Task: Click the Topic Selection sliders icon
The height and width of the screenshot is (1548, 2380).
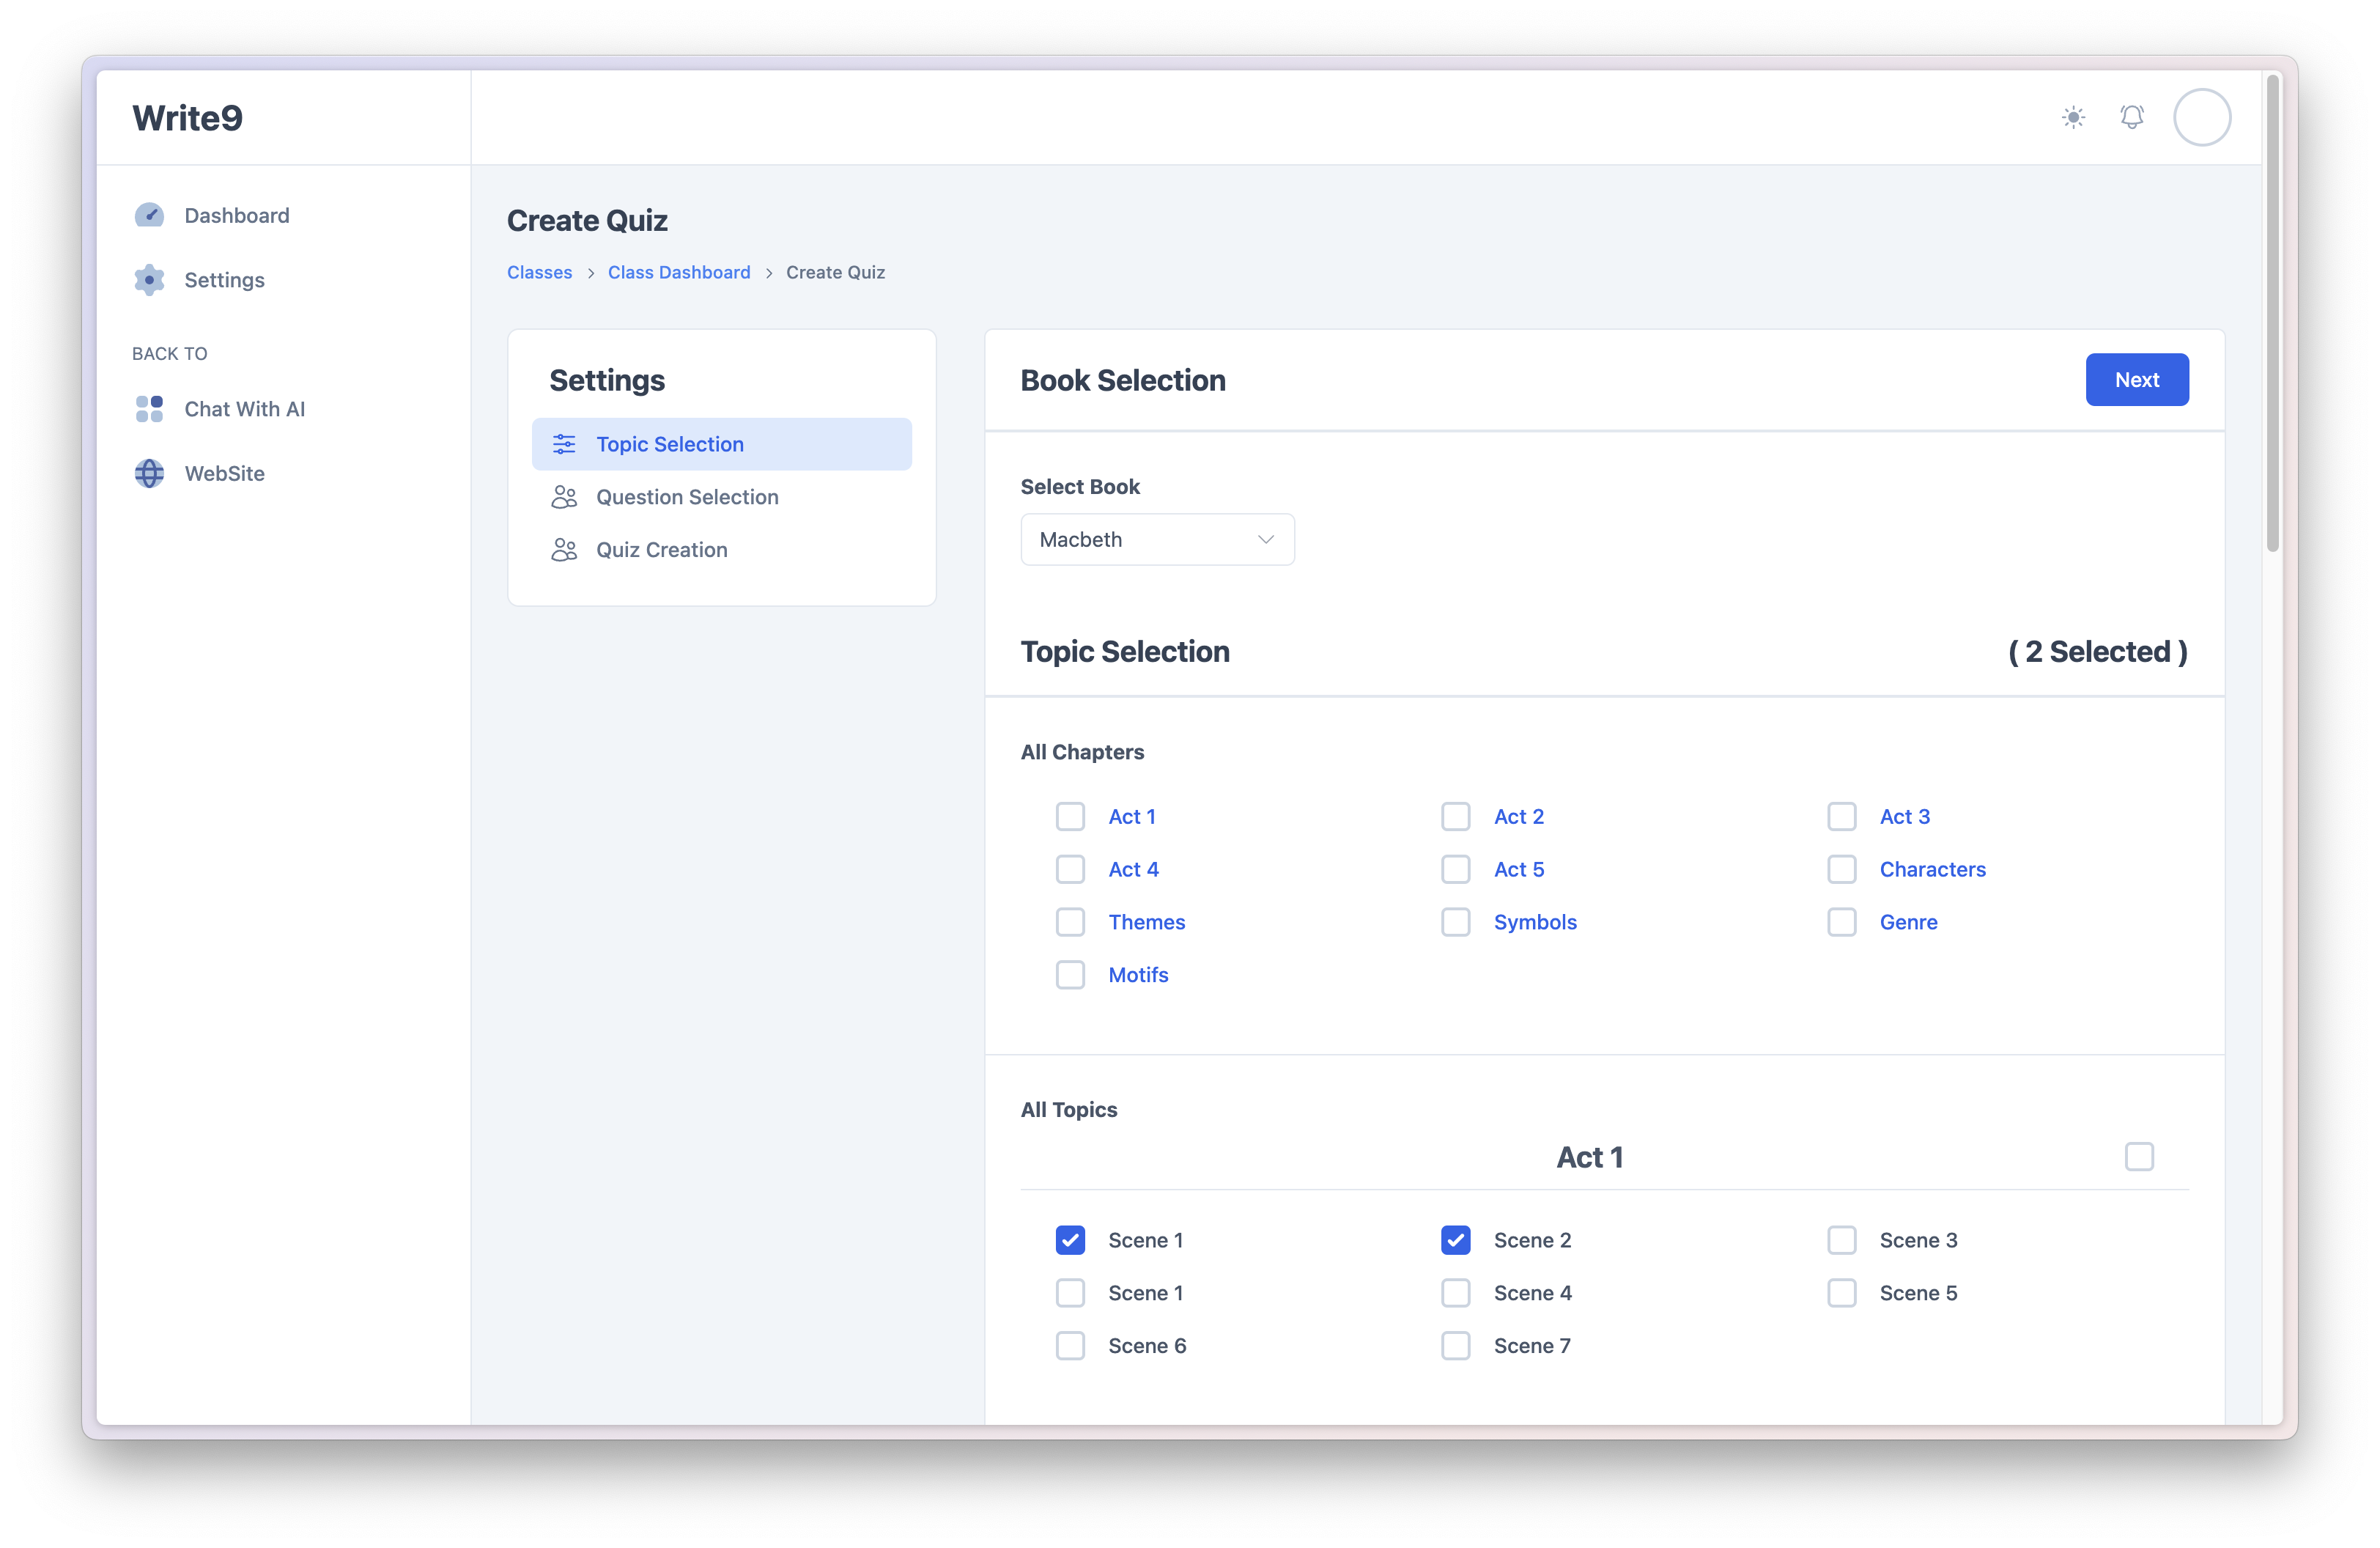Action: (564, 444)
